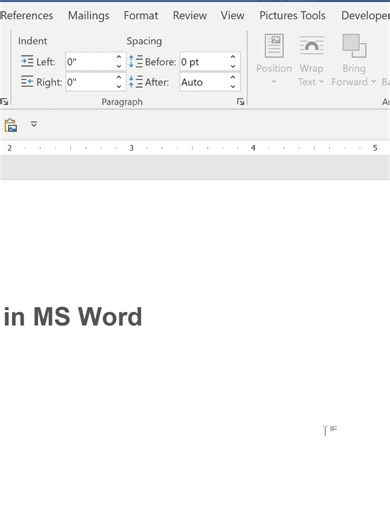Click the horizontal ruler at mark 3
This screenshot has height=520, width=390.
(131, 148)
